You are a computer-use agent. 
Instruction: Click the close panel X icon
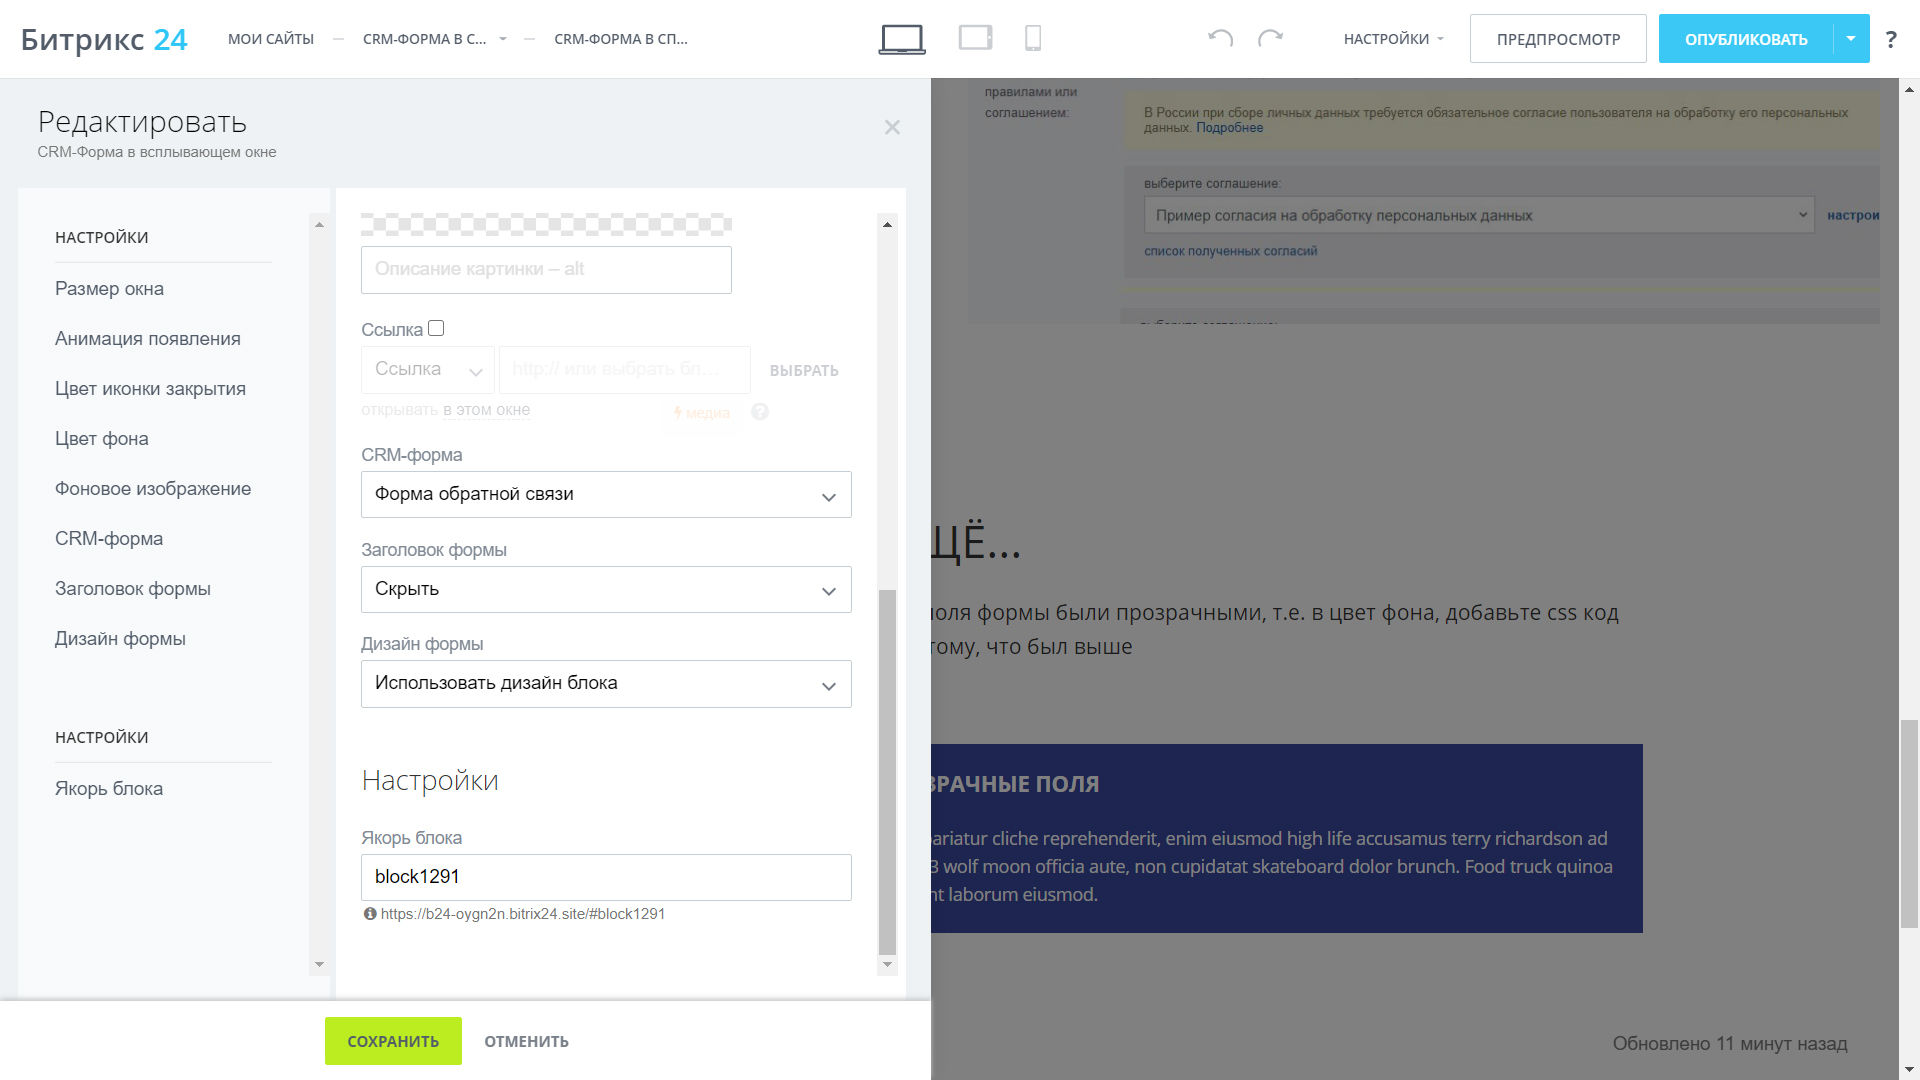(x=893, y=127)
